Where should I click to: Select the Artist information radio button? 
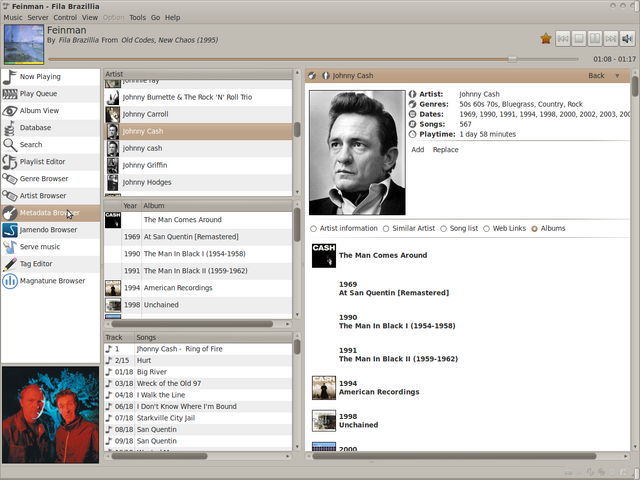pyautogui.click(x=313, y=229)
